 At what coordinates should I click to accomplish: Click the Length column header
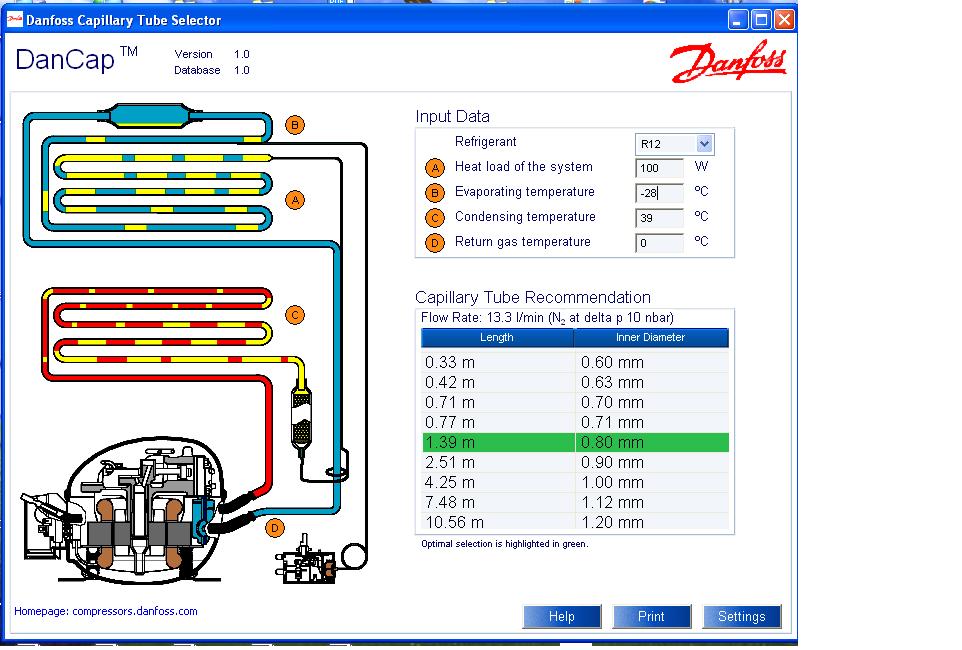click(497, 338)
